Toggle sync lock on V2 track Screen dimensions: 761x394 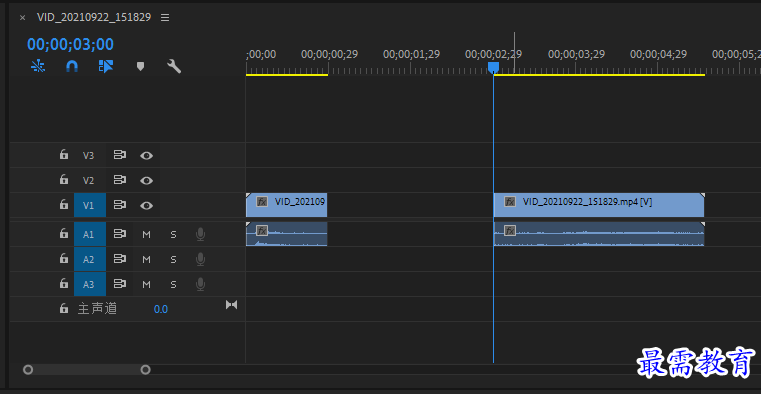pyautogui.click(x=119, y=180)
